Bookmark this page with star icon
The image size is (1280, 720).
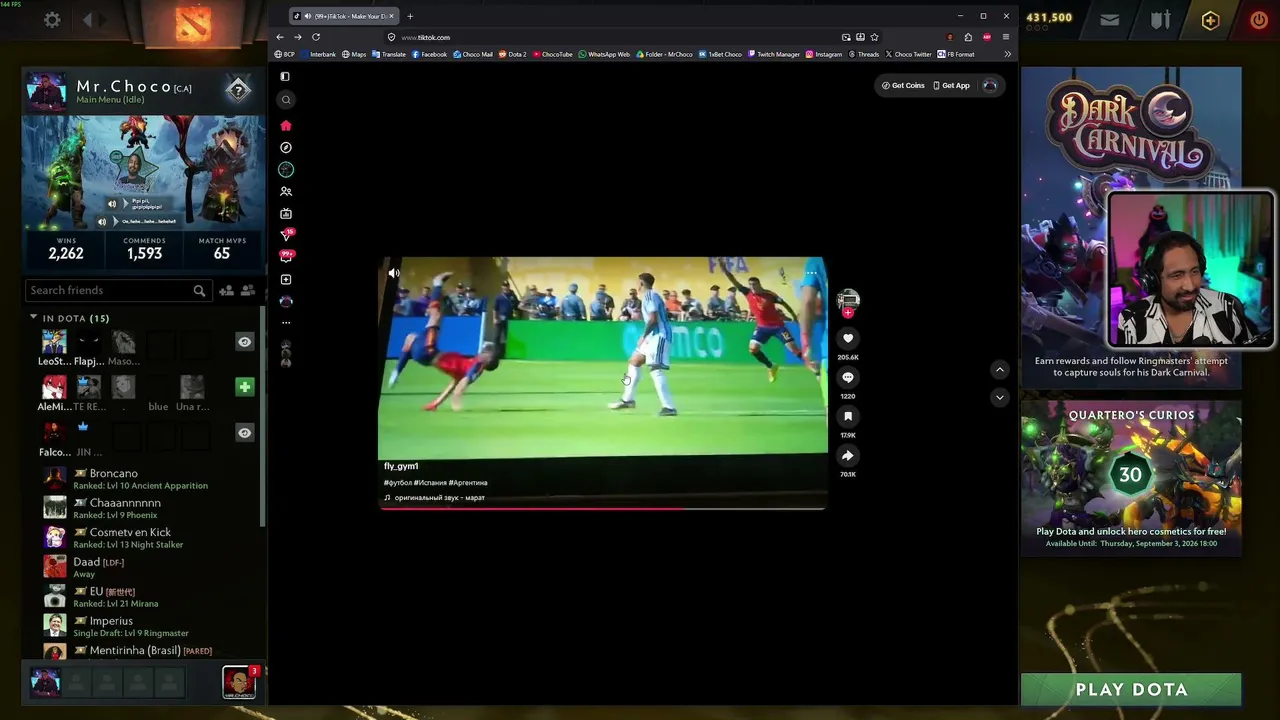pyautogui.click(x=874, y=37)
